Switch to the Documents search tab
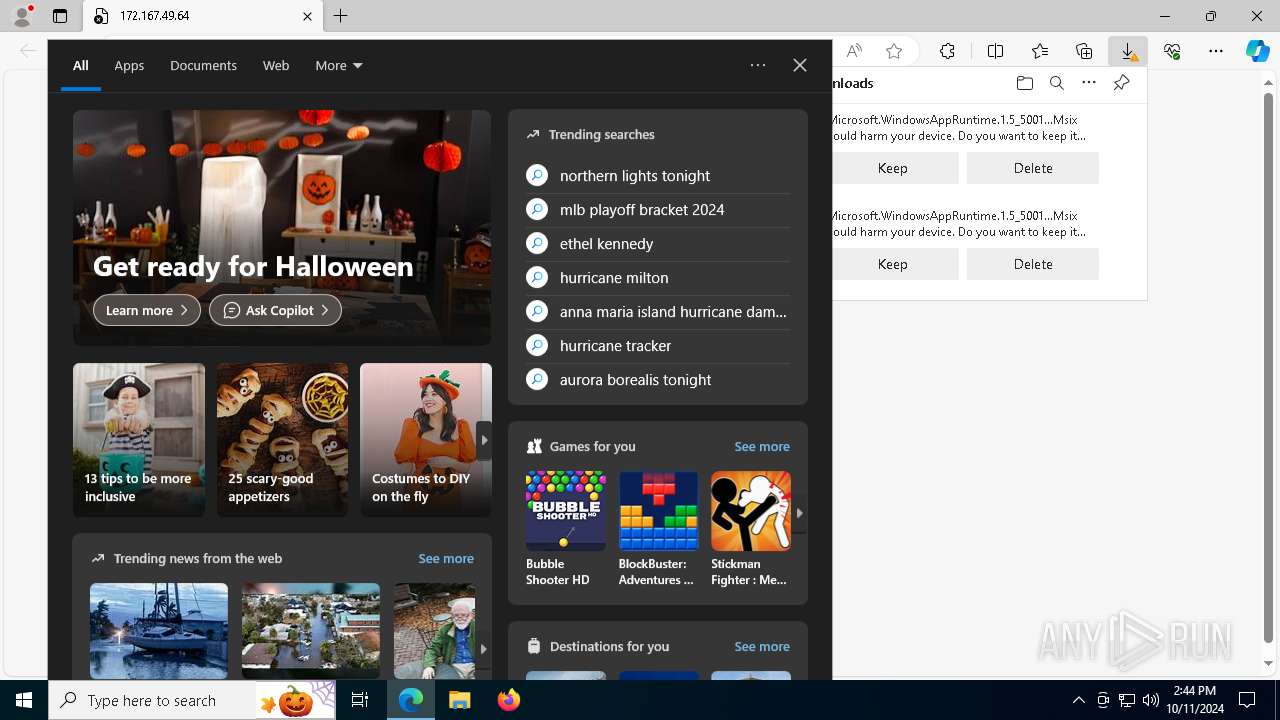This screenshot has height=720, width=1280. tap(203, 65)
